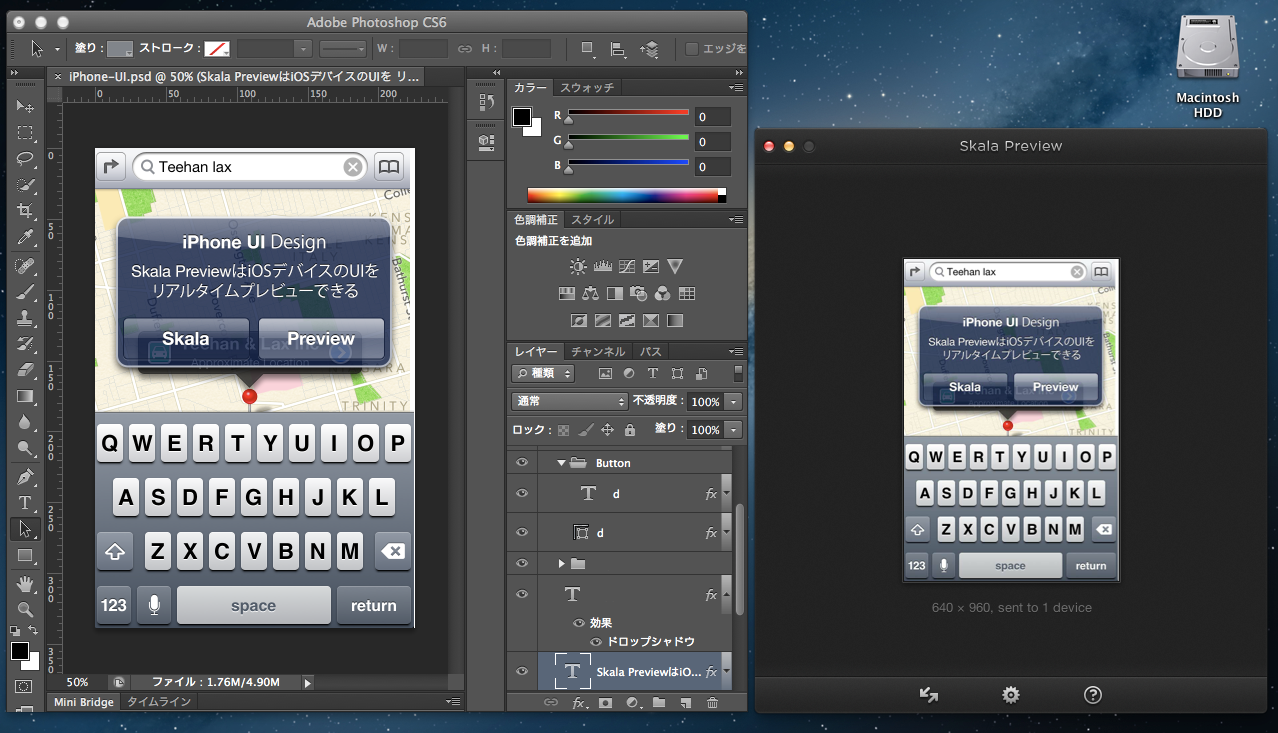Click the ストローク stroke color box

[217, 48]
